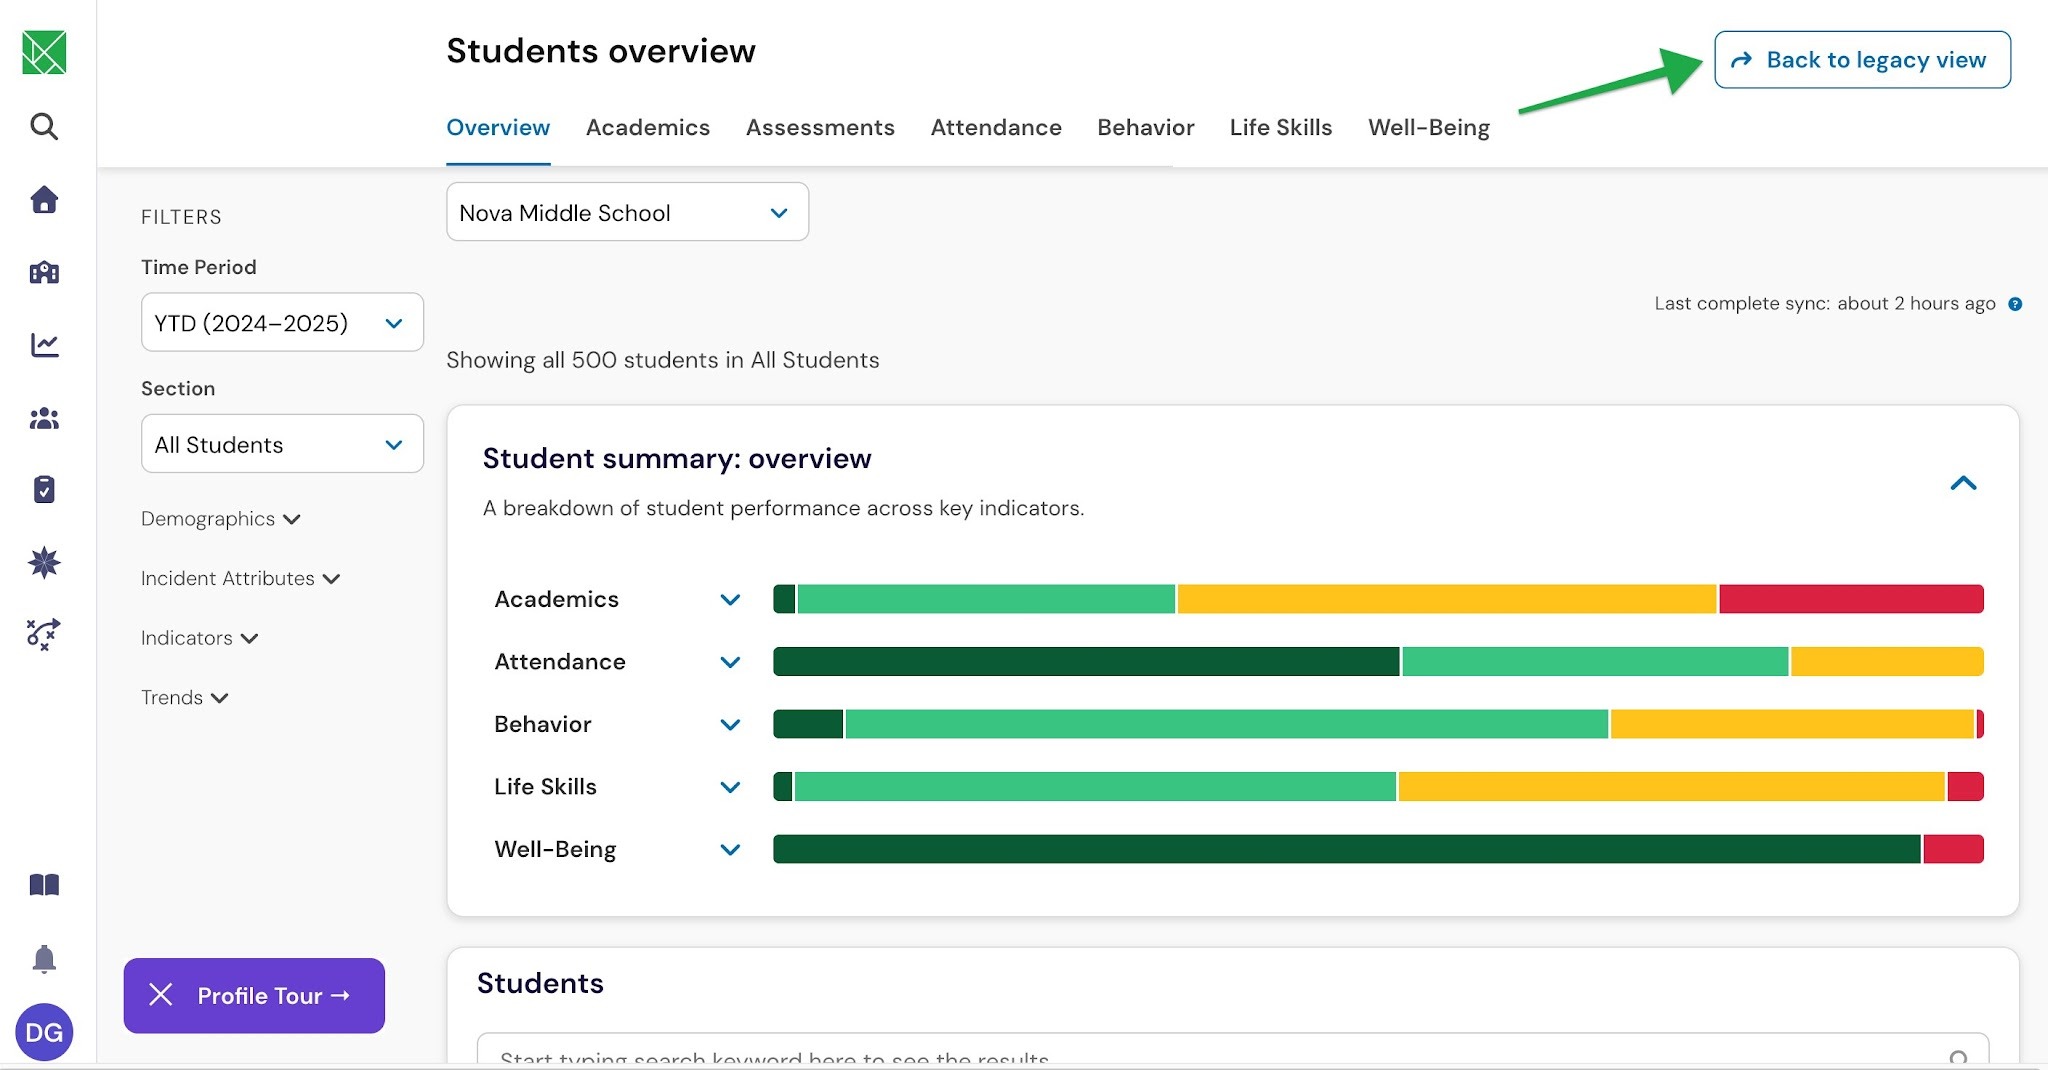This screenshot has width=2048, height=1070.
Task: Click the yellow Behavior bar segment
Action: tap(1792, 724)
